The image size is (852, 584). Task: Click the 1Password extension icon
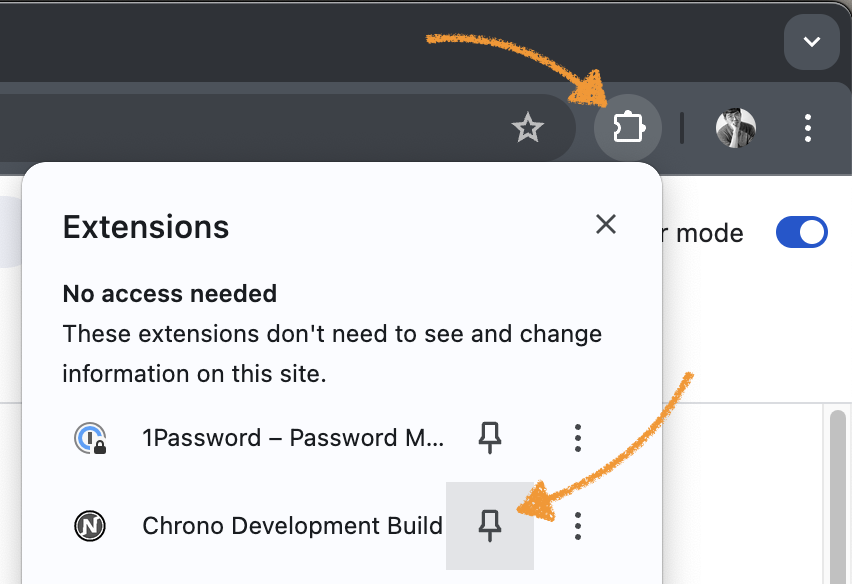click(90, 437)
